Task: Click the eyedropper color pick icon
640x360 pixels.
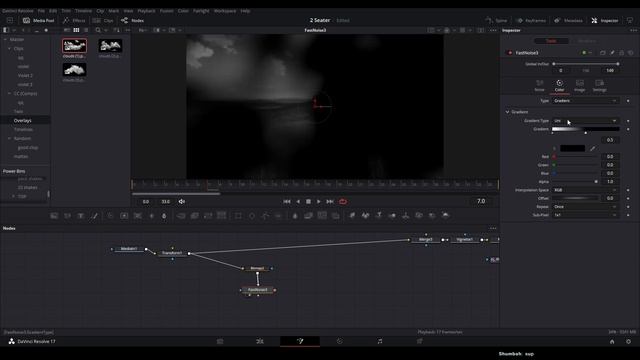Action: (593, 149)
